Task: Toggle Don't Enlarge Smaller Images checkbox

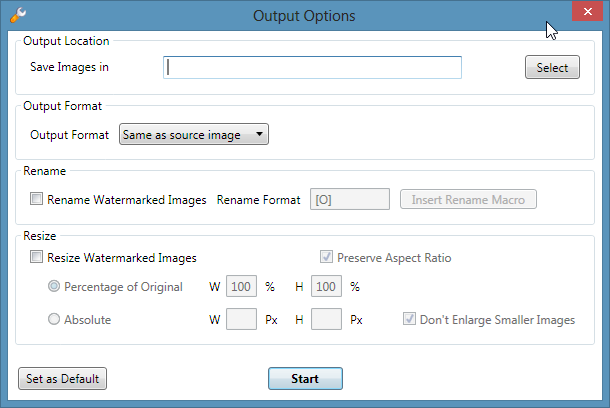Action: tap(410, 321)
